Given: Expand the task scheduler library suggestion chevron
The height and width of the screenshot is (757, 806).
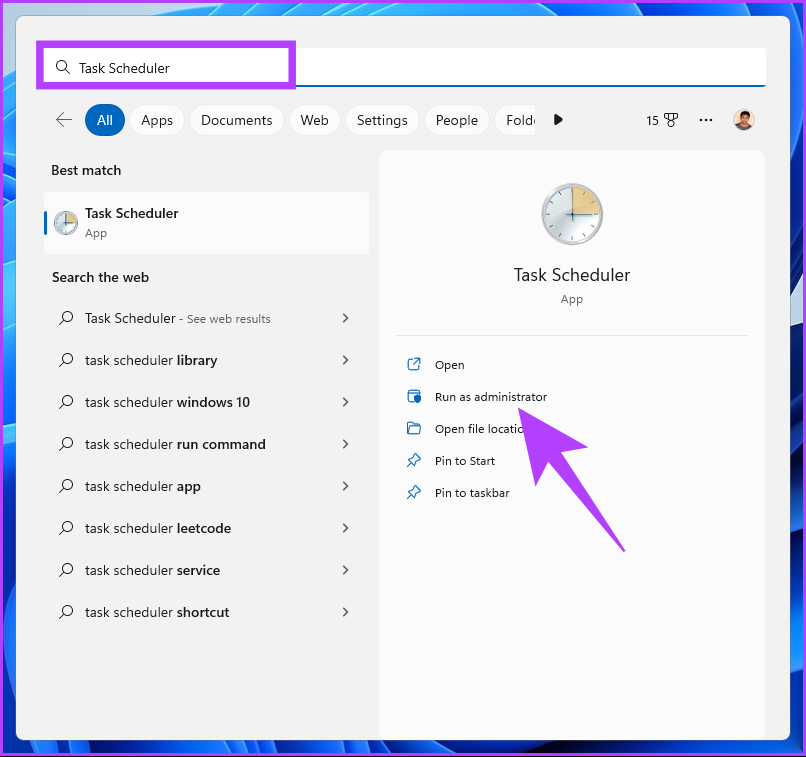Looking at the screenshot, I should (x=345, y=360).
